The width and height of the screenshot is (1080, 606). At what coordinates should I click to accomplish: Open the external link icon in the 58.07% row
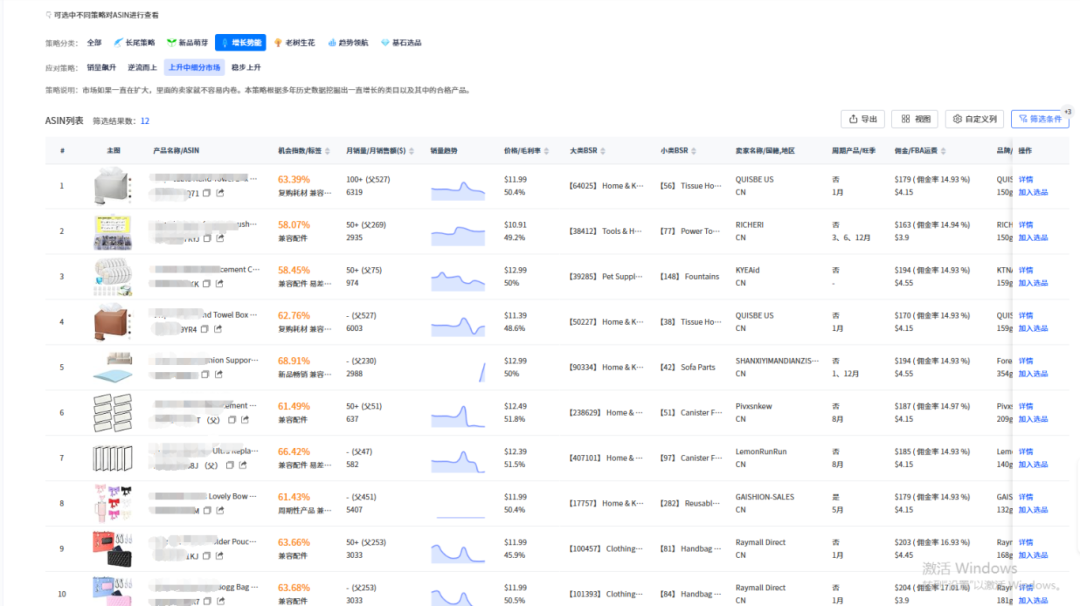[x=220, y=238]
